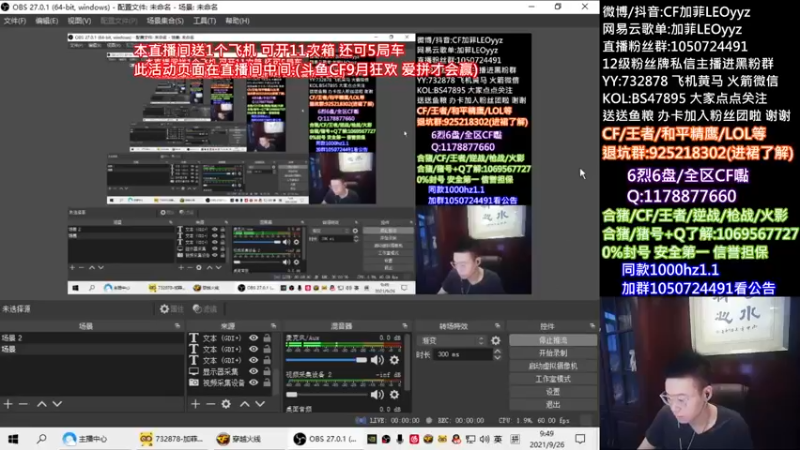Toggle the lock on the topmost 文本 (GDI+) source
The width and height of the screenshot is (800, 450).
click(x=267, y=338)
